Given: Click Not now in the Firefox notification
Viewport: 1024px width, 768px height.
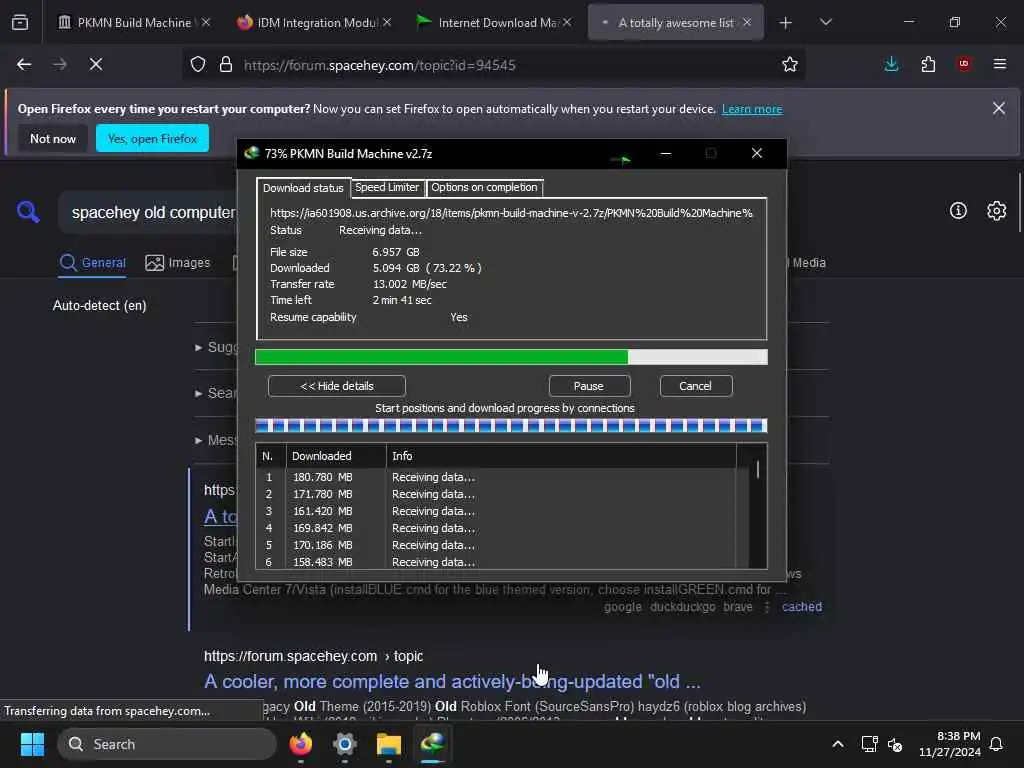Looking at the screenshot, I should pos(53,138).
